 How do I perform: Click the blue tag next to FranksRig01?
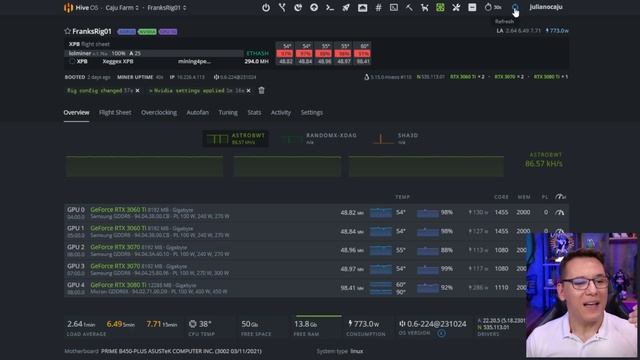pos(126,31)
